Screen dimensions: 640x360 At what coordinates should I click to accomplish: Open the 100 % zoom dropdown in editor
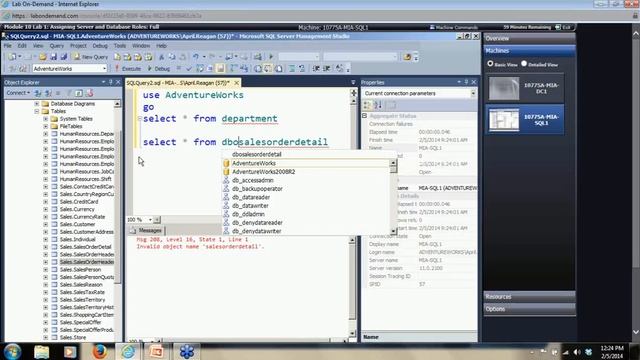click(150, 220)
